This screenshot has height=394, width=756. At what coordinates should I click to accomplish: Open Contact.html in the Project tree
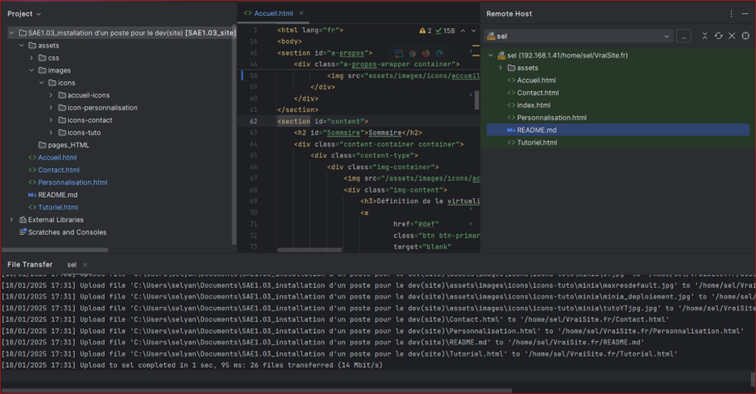point(59,170)
